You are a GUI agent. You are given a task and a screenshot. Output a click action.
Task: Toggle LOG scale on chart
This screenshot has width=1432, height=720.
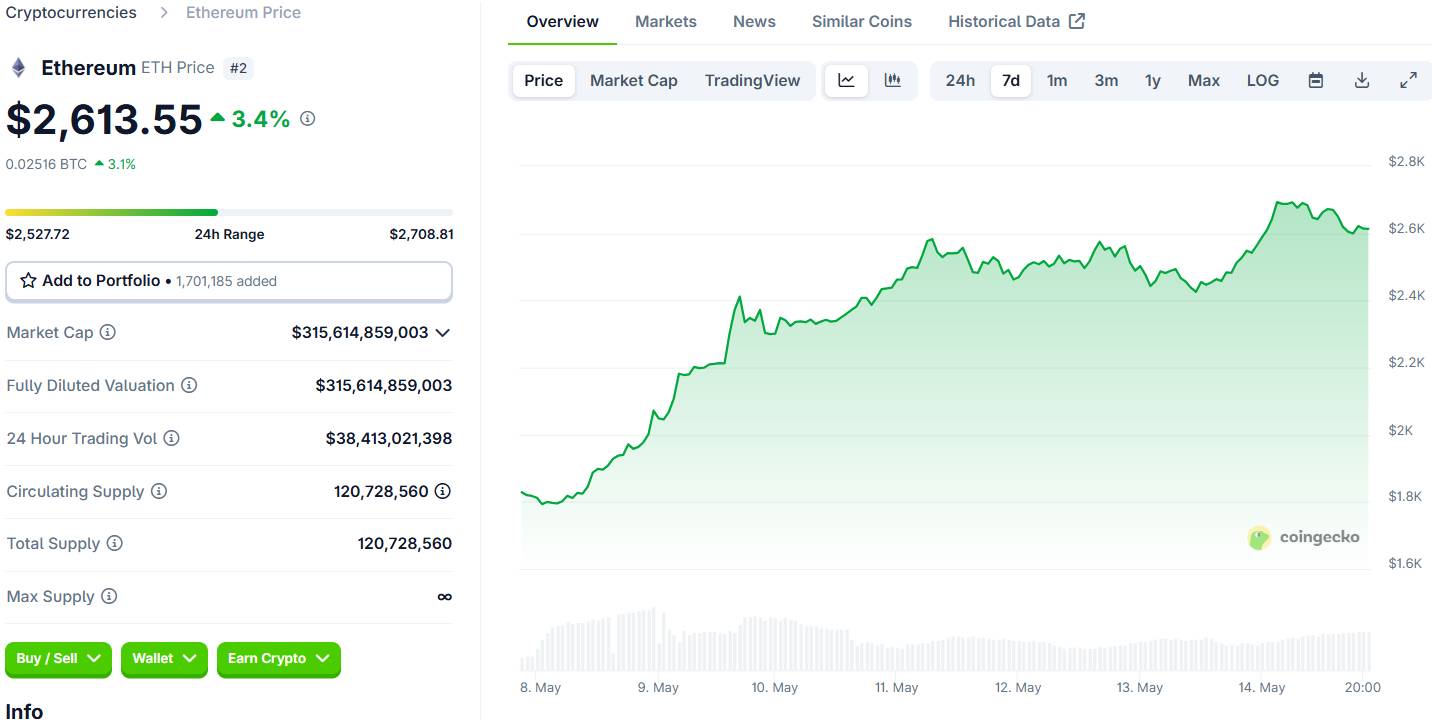(1263, 80)
